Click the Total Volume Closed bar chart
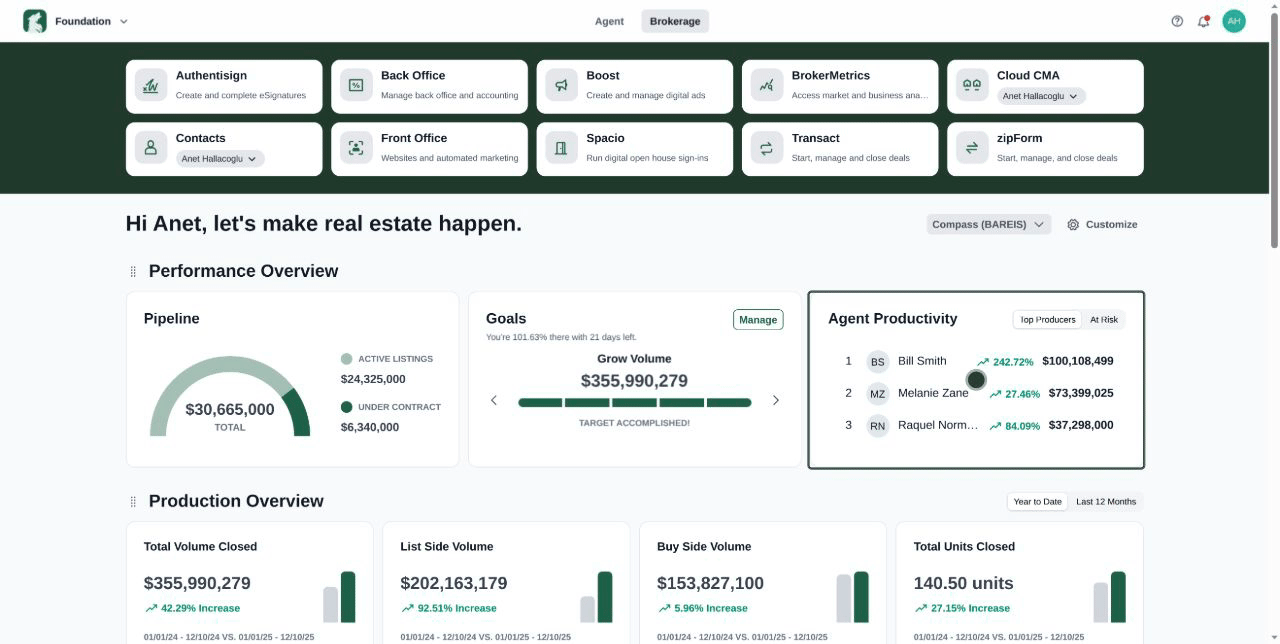 (x=339, y=597)
